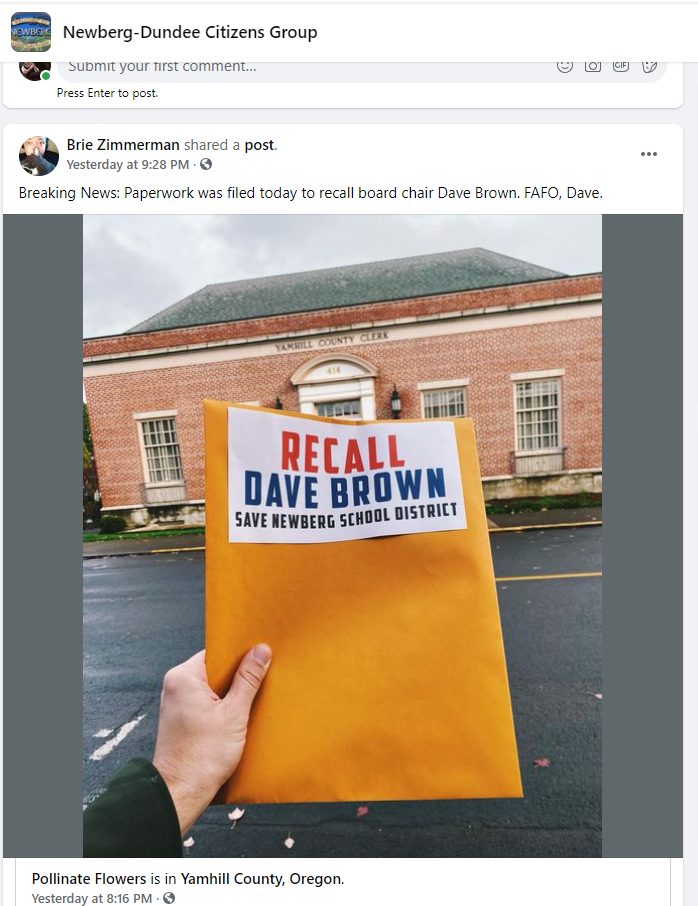
Task: Open the Yesterday at 8:16 PM timestamp
Action: click(92, 898)
